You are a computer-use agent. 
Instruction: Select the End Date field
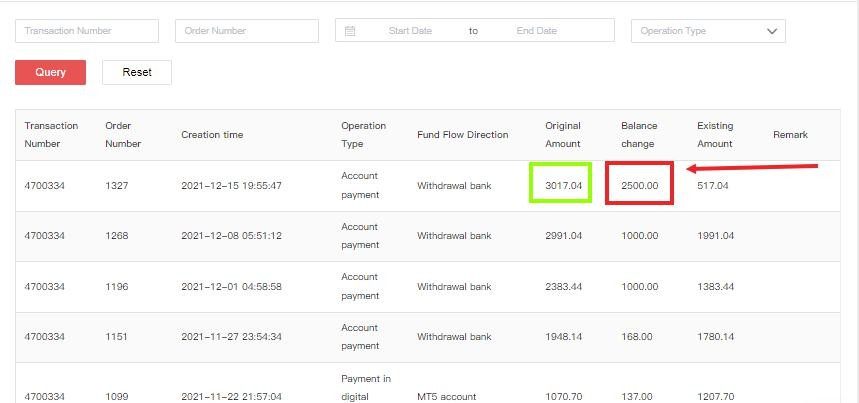537,31
